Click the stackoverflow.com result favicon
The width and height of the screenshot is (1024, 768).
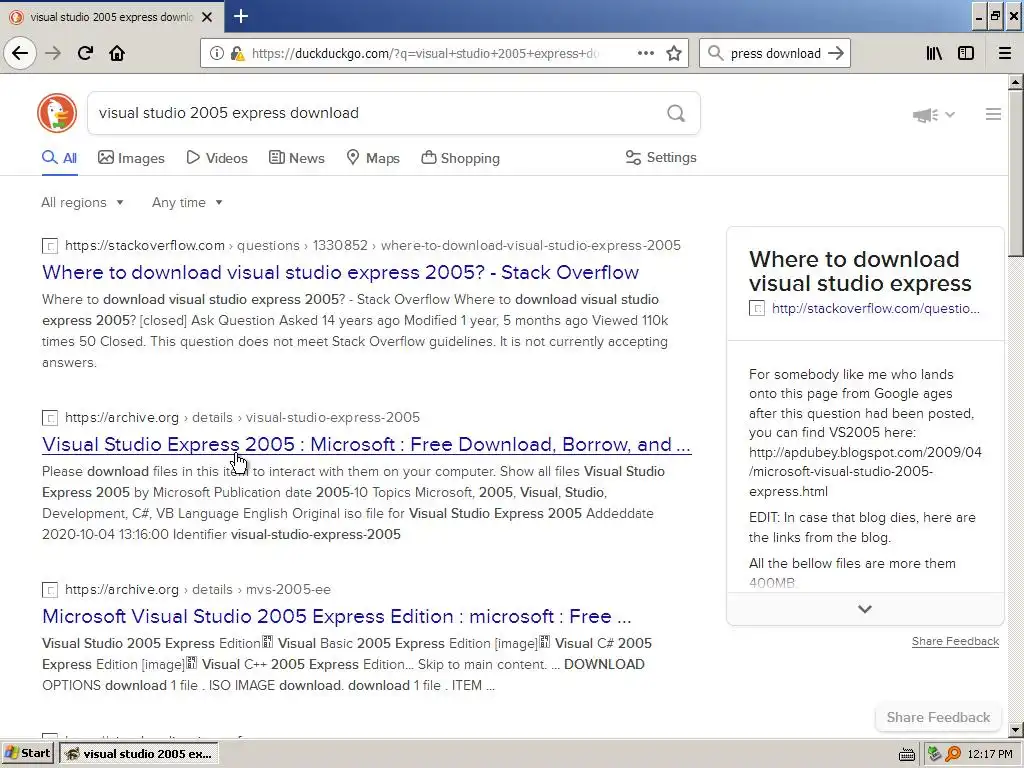click(50, 246)
